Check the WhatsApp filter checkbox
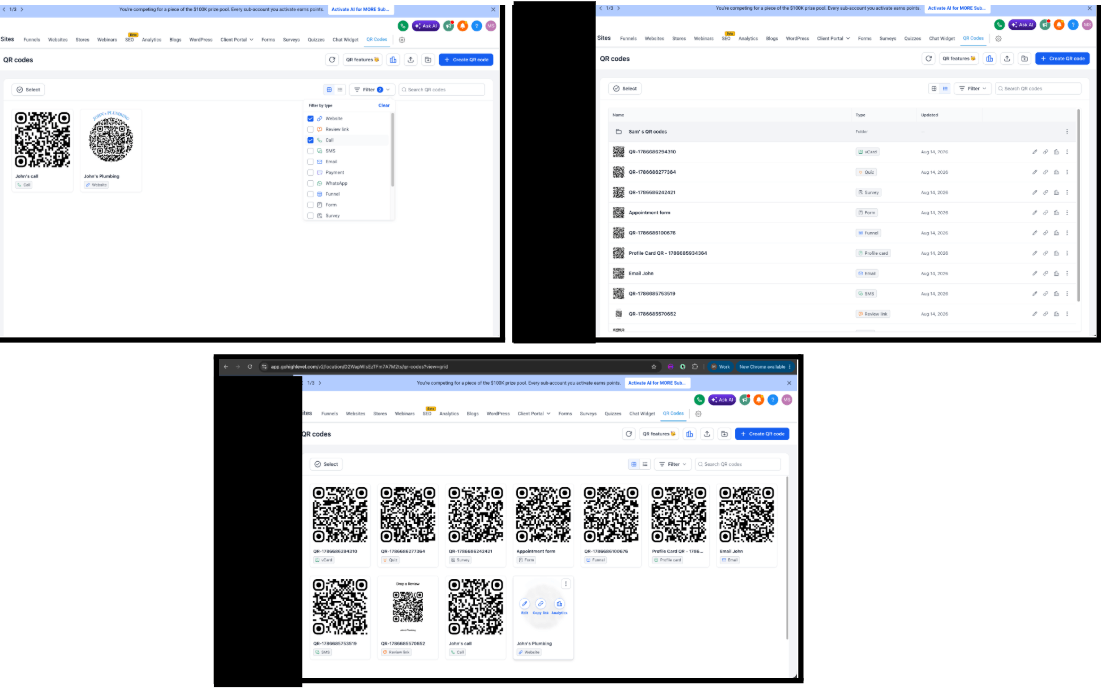Viewport: 1101px width, 696px height. click(310, 183)
